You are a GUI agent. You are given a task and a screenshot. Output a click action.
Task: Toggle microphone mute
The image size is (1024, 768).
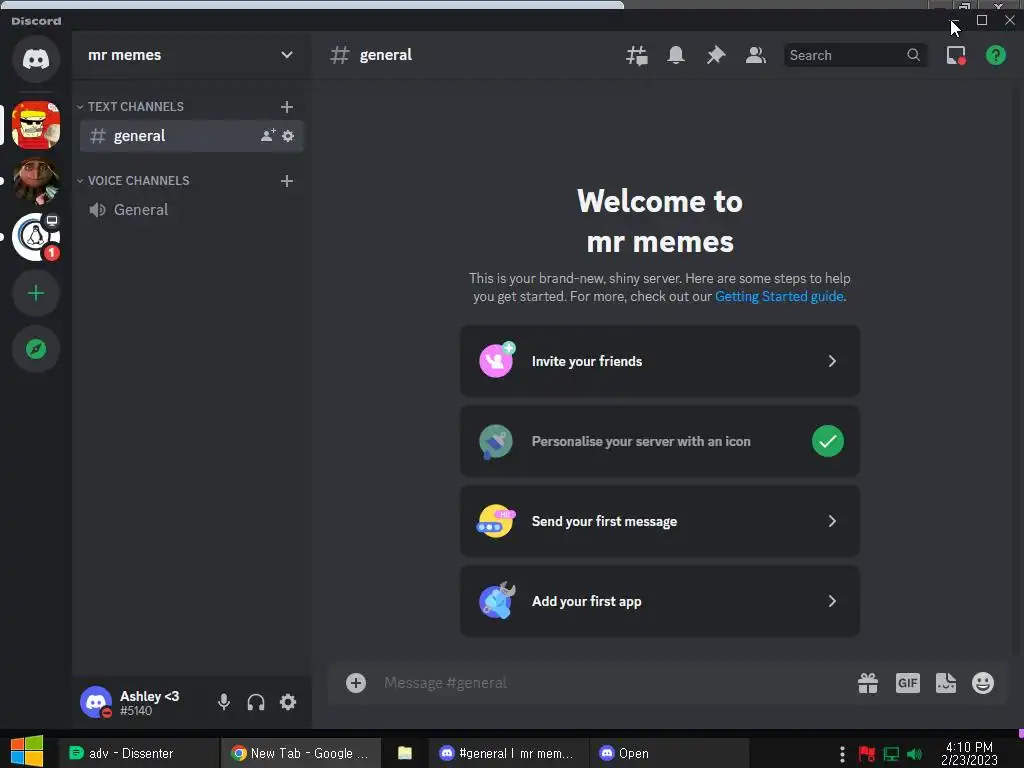pyautogui.click(x=223, y=702)
